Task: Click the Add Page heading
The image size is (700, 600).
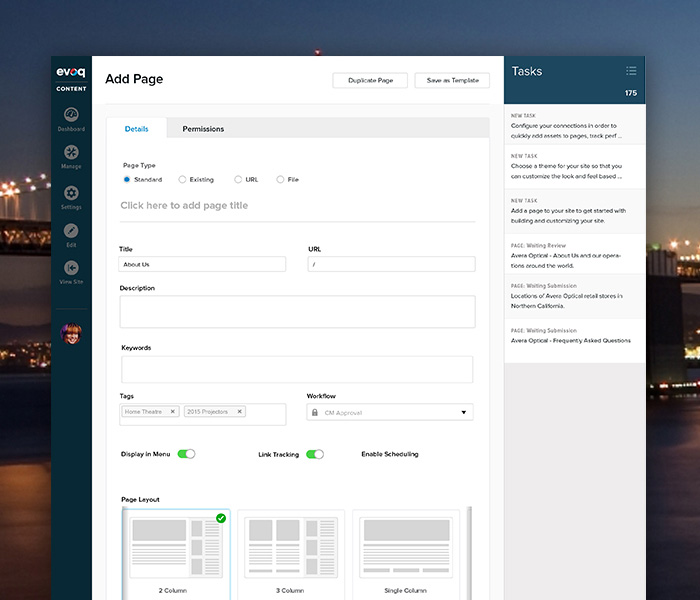Action: (x=134, y=79)
